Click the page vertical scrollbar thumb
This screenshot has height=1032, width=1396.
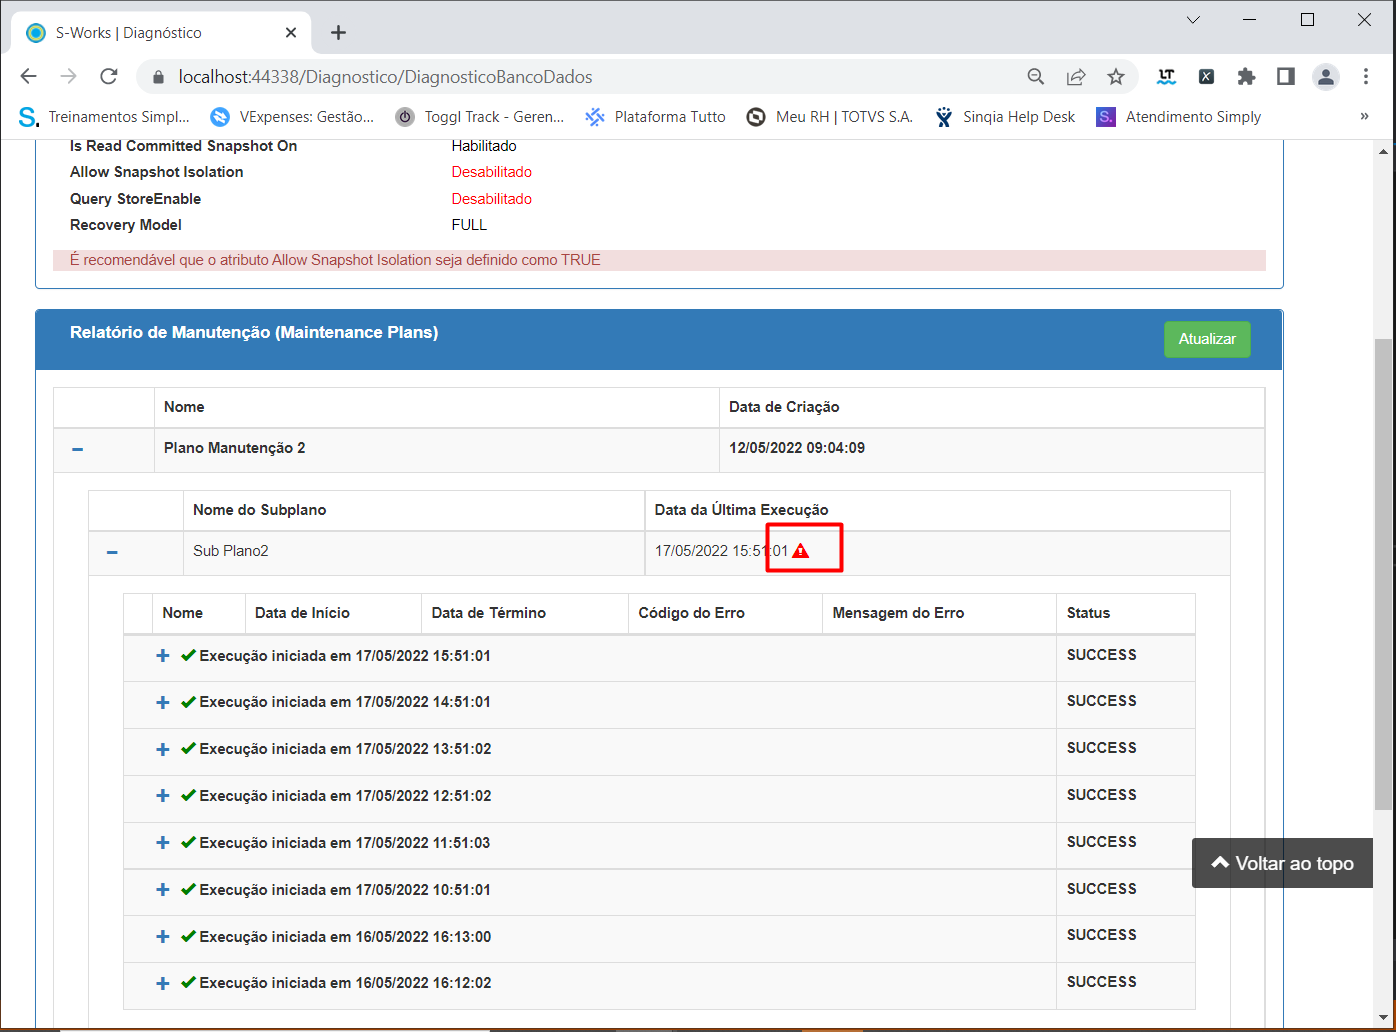tap(1384, 574)
